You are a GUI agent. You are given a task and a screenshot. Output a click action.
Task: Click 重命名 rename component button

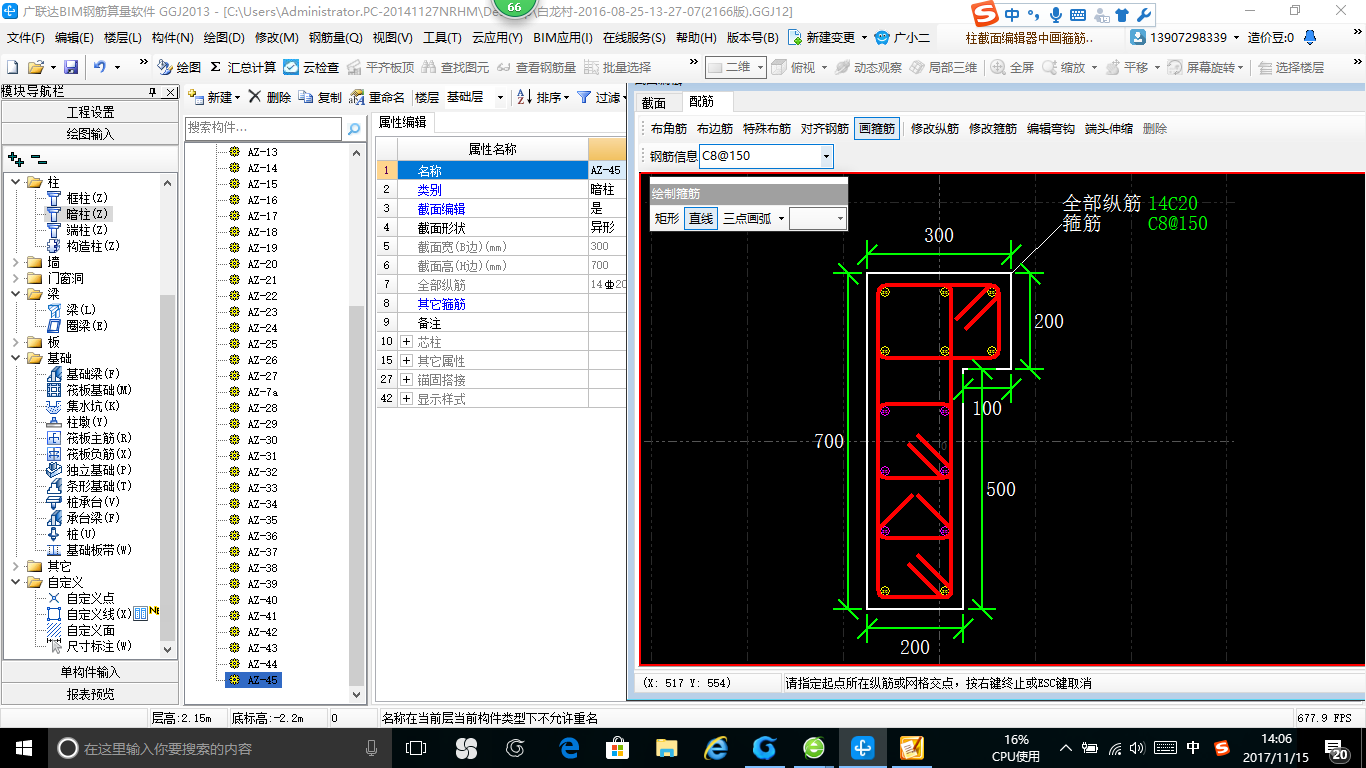(377, 97)
